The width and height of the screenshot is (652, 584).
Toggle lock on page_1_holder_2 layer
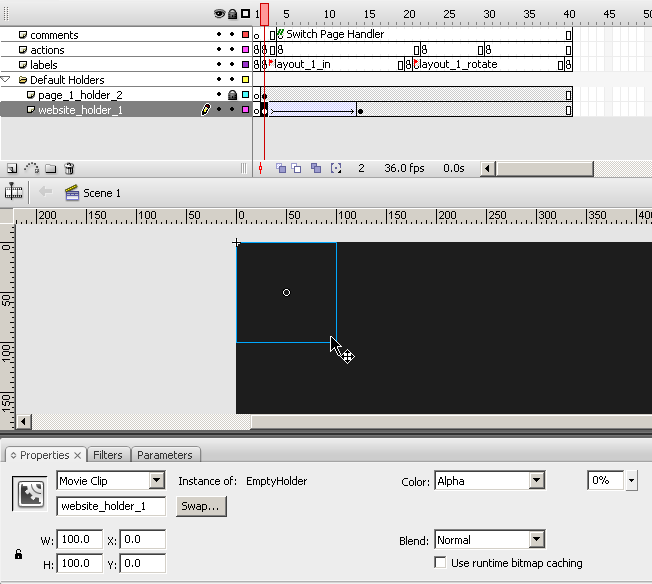232,95
